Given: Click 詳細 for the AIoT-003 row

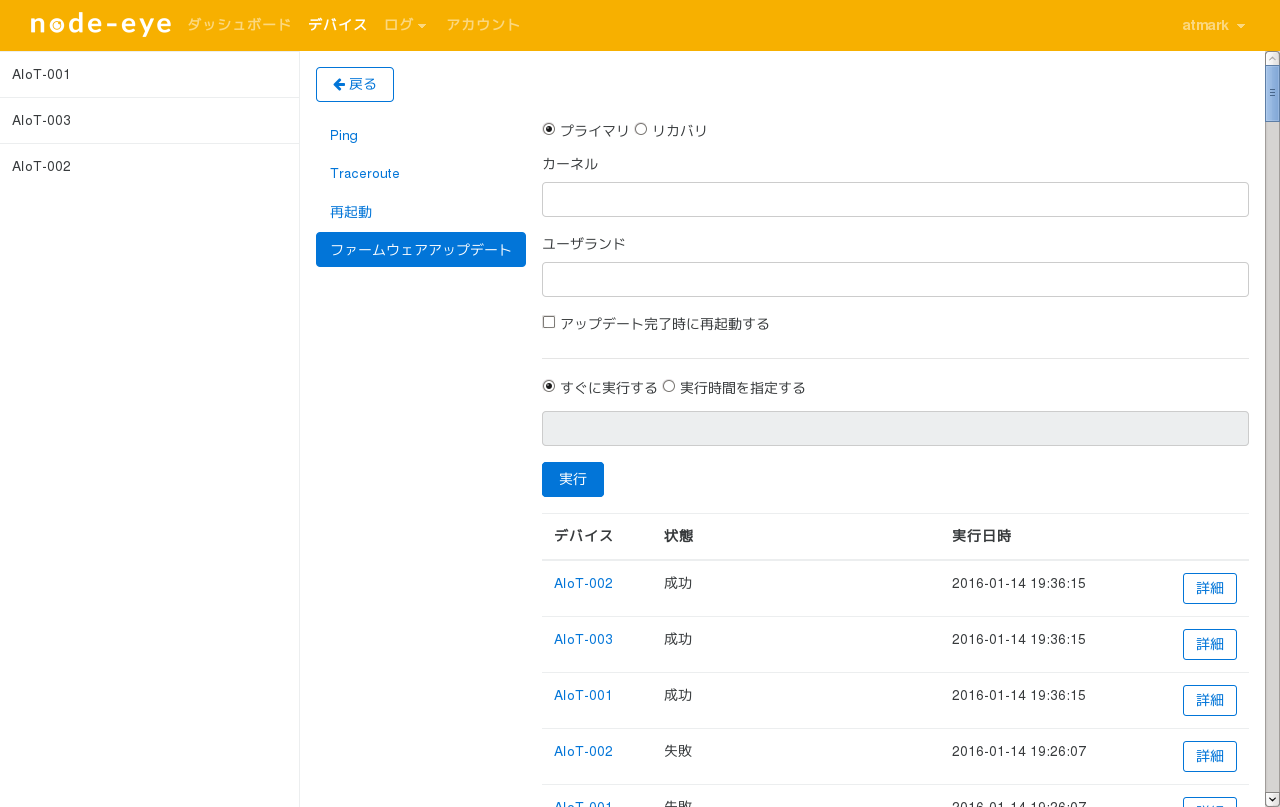Looking at the screenshot, I should (1210, 644).
